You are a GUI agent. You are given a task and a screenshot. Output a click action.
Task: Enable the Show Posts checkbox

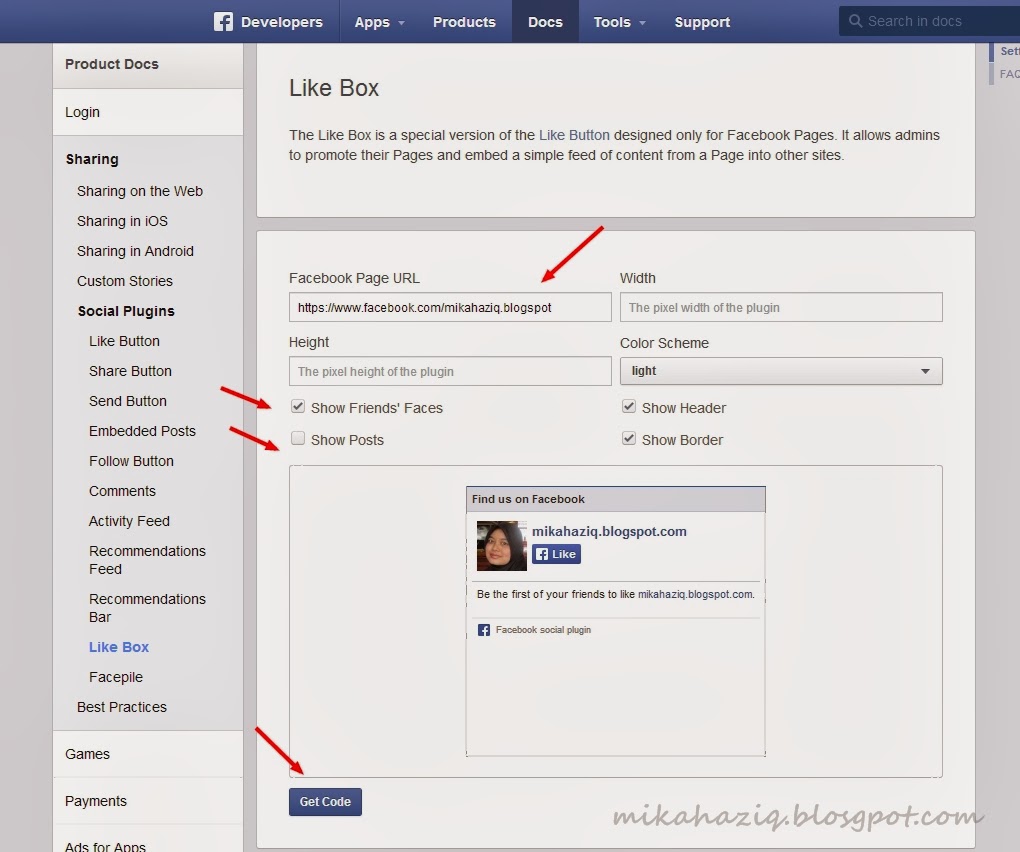298,438
